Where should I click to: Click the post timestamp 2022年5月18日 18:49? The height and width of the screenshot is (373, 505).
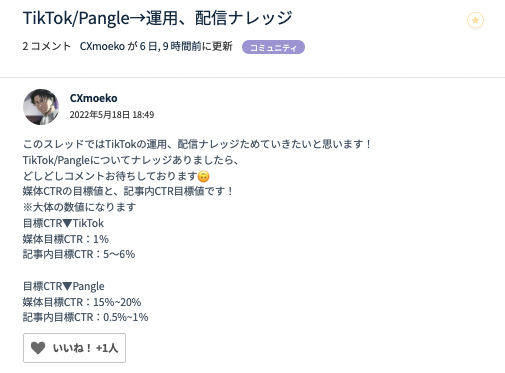pyautogui.click(x=112, y=115)
